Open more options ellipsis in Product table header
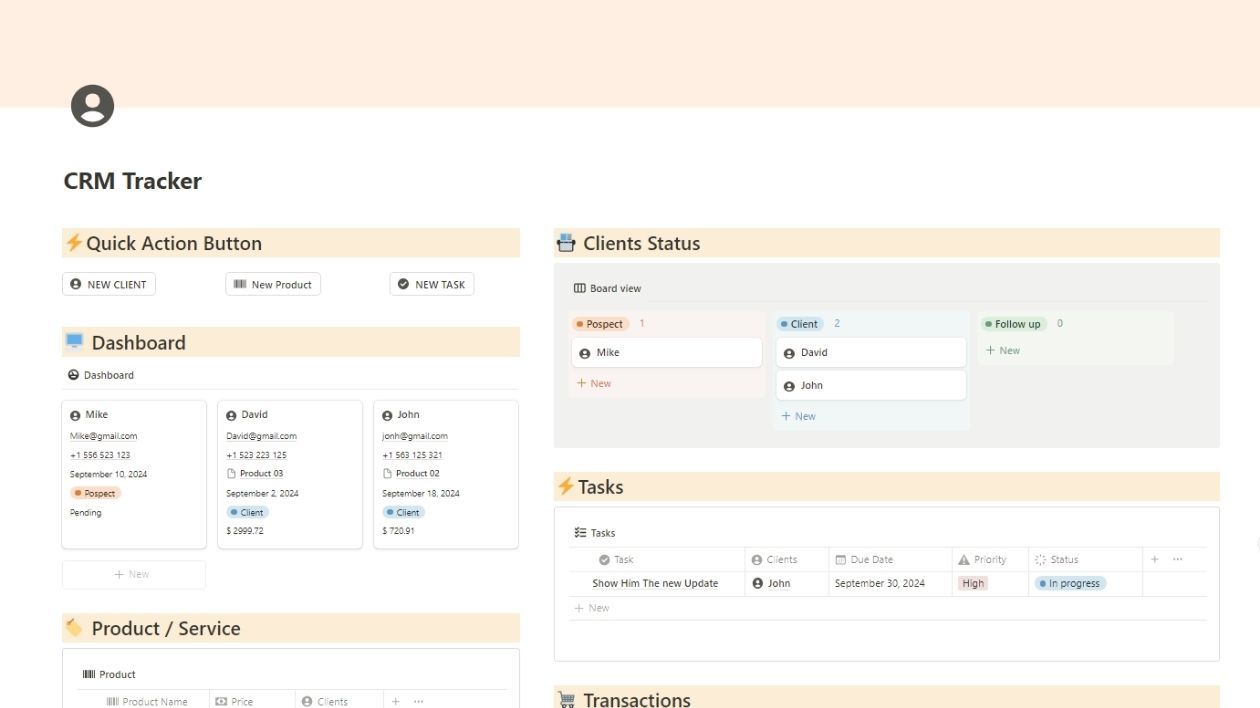This screenshot has width=1260, height=708. 418,702
